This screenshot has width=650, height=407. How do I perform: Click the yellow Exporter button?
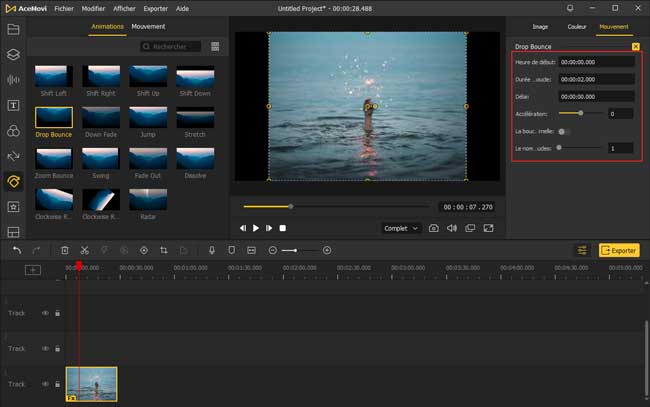(x=619, y=250)
